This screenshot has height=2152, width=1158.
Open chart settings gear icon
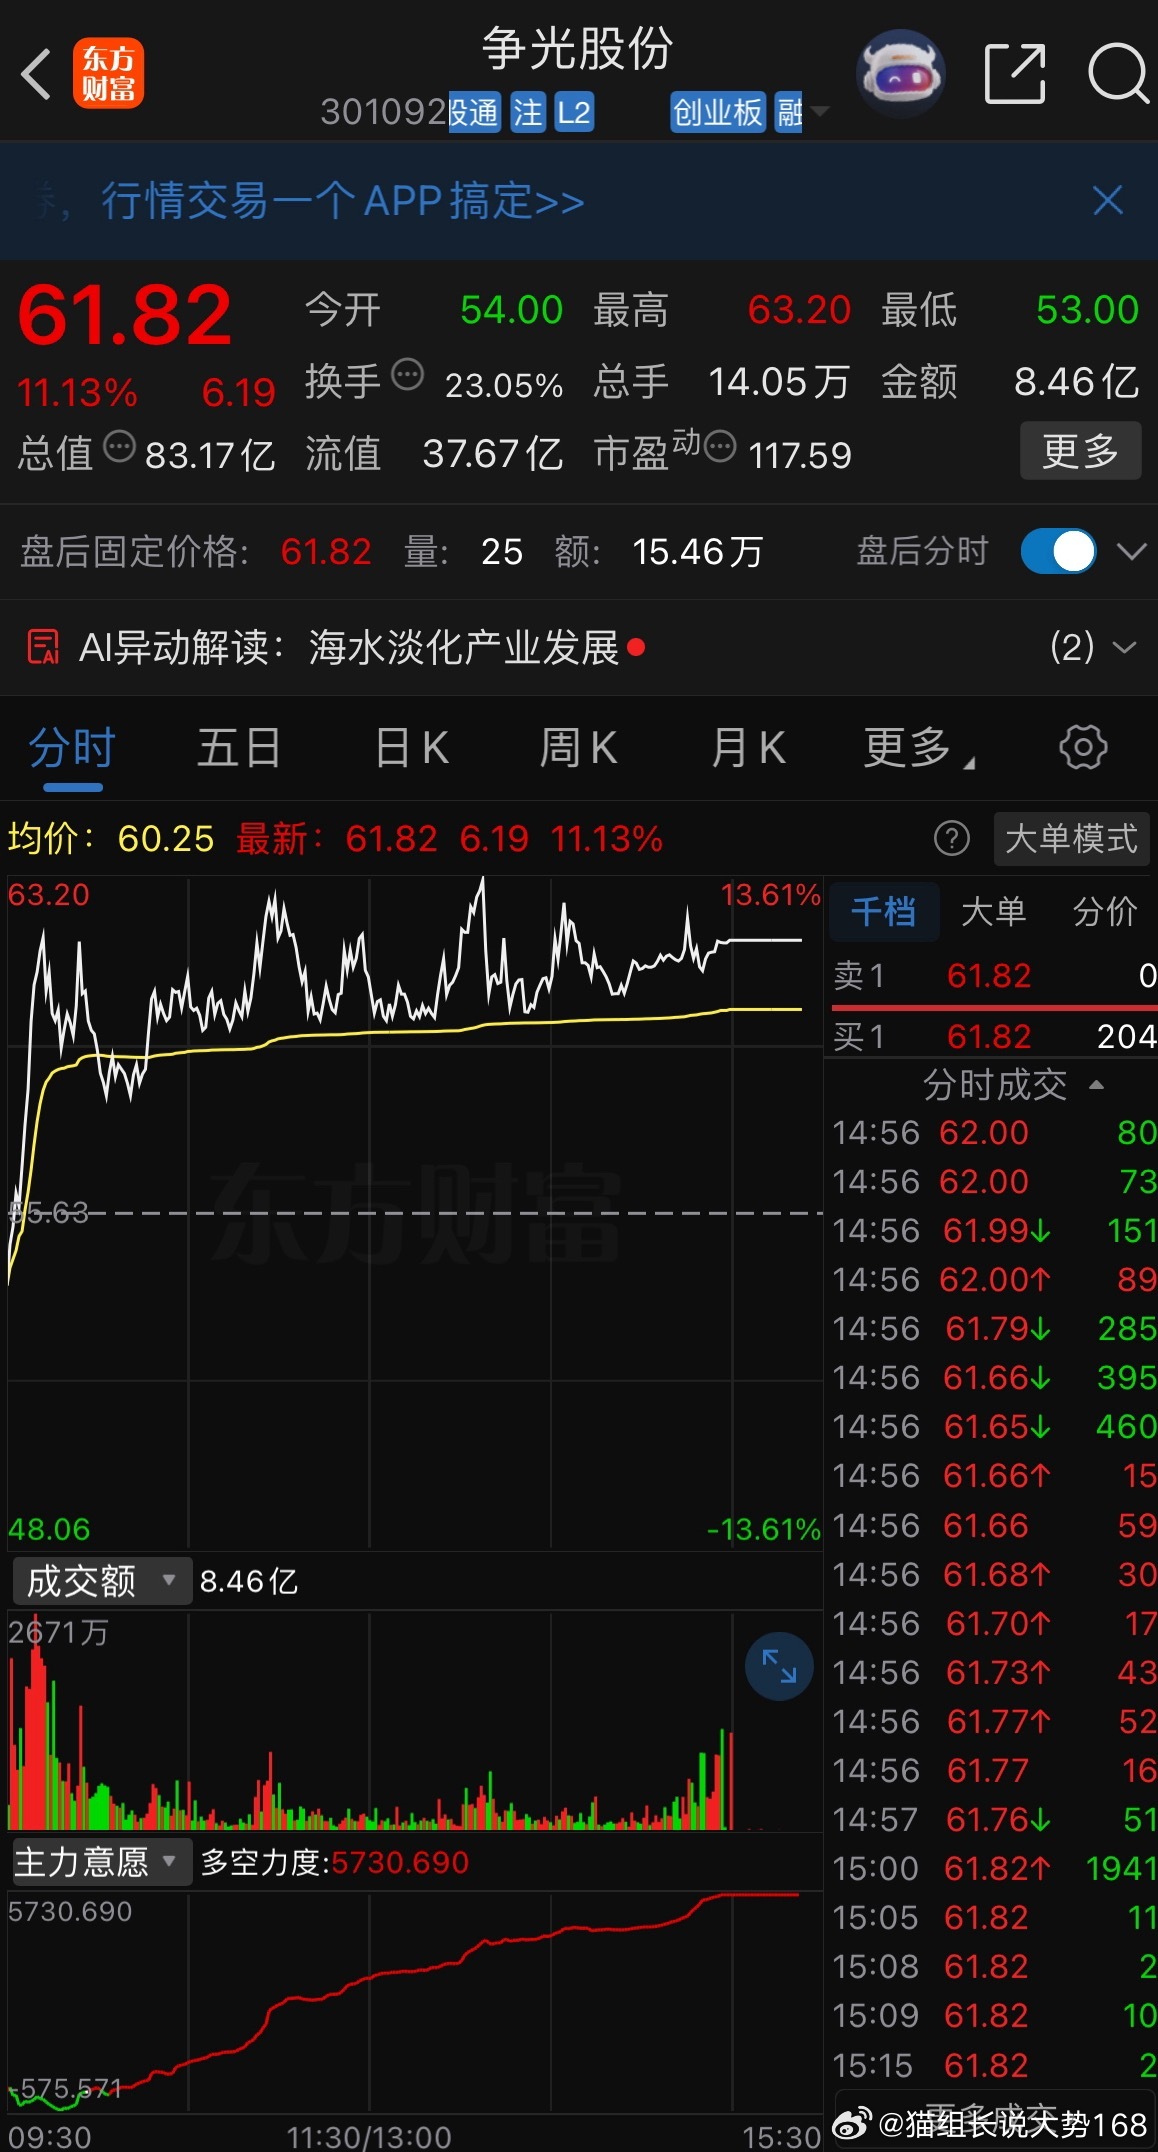(x=1083, y=747)
